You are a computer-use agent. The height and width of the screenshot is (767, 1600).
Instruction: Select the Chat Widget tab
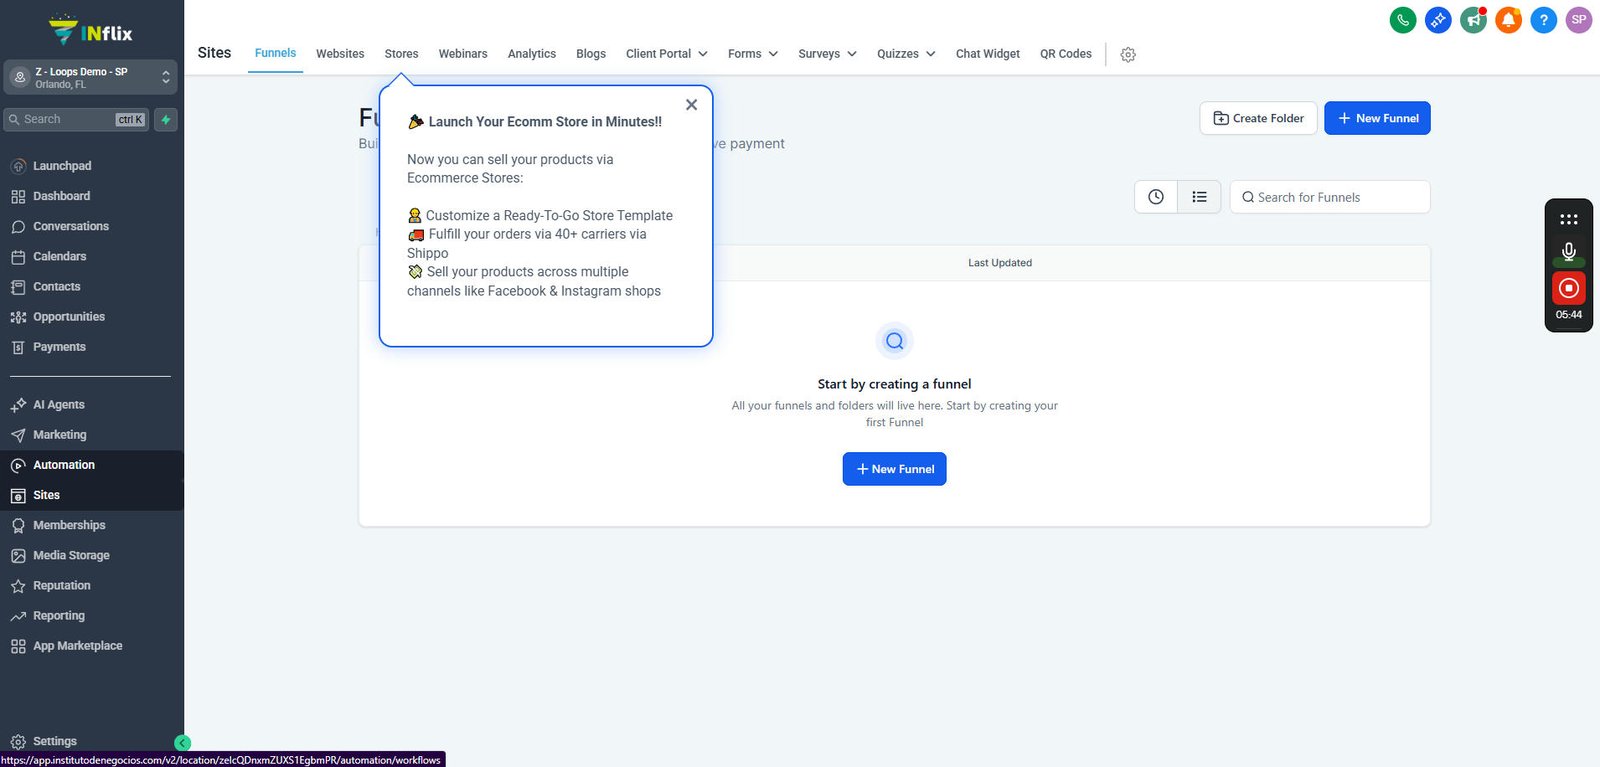(x=988, y=54)
